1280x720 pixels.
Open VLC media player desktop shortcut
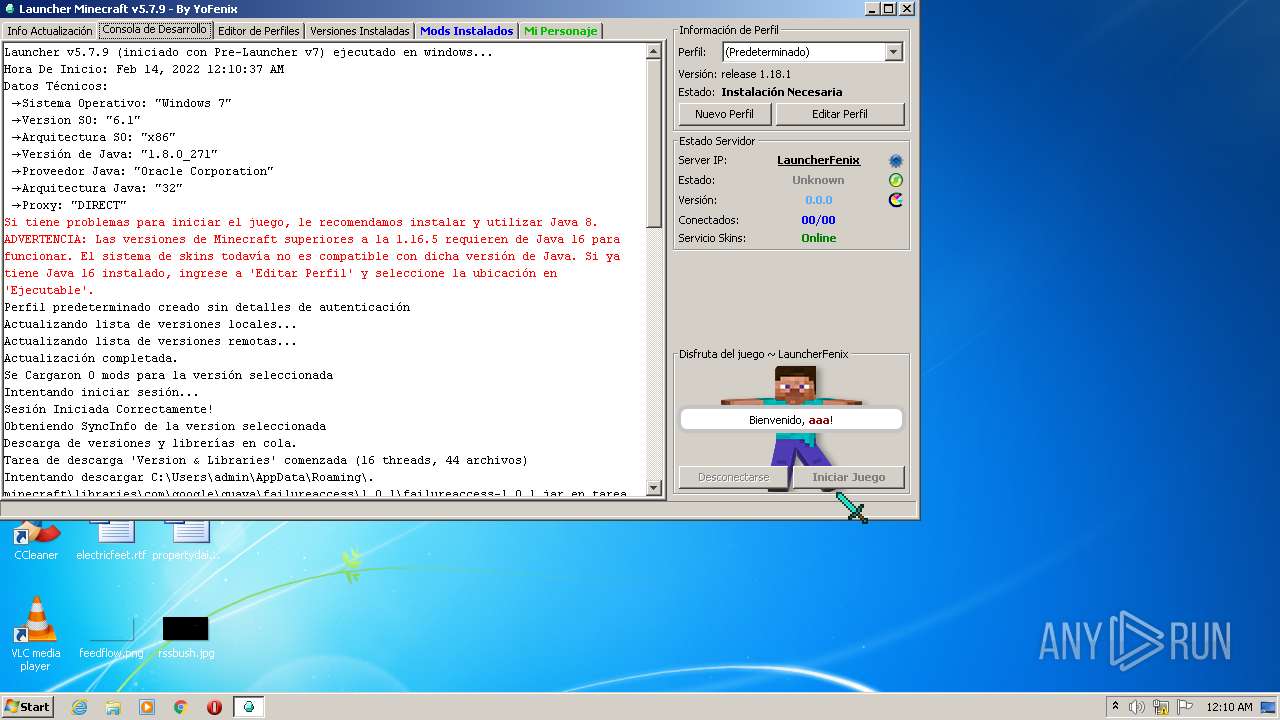coord(36,634)
